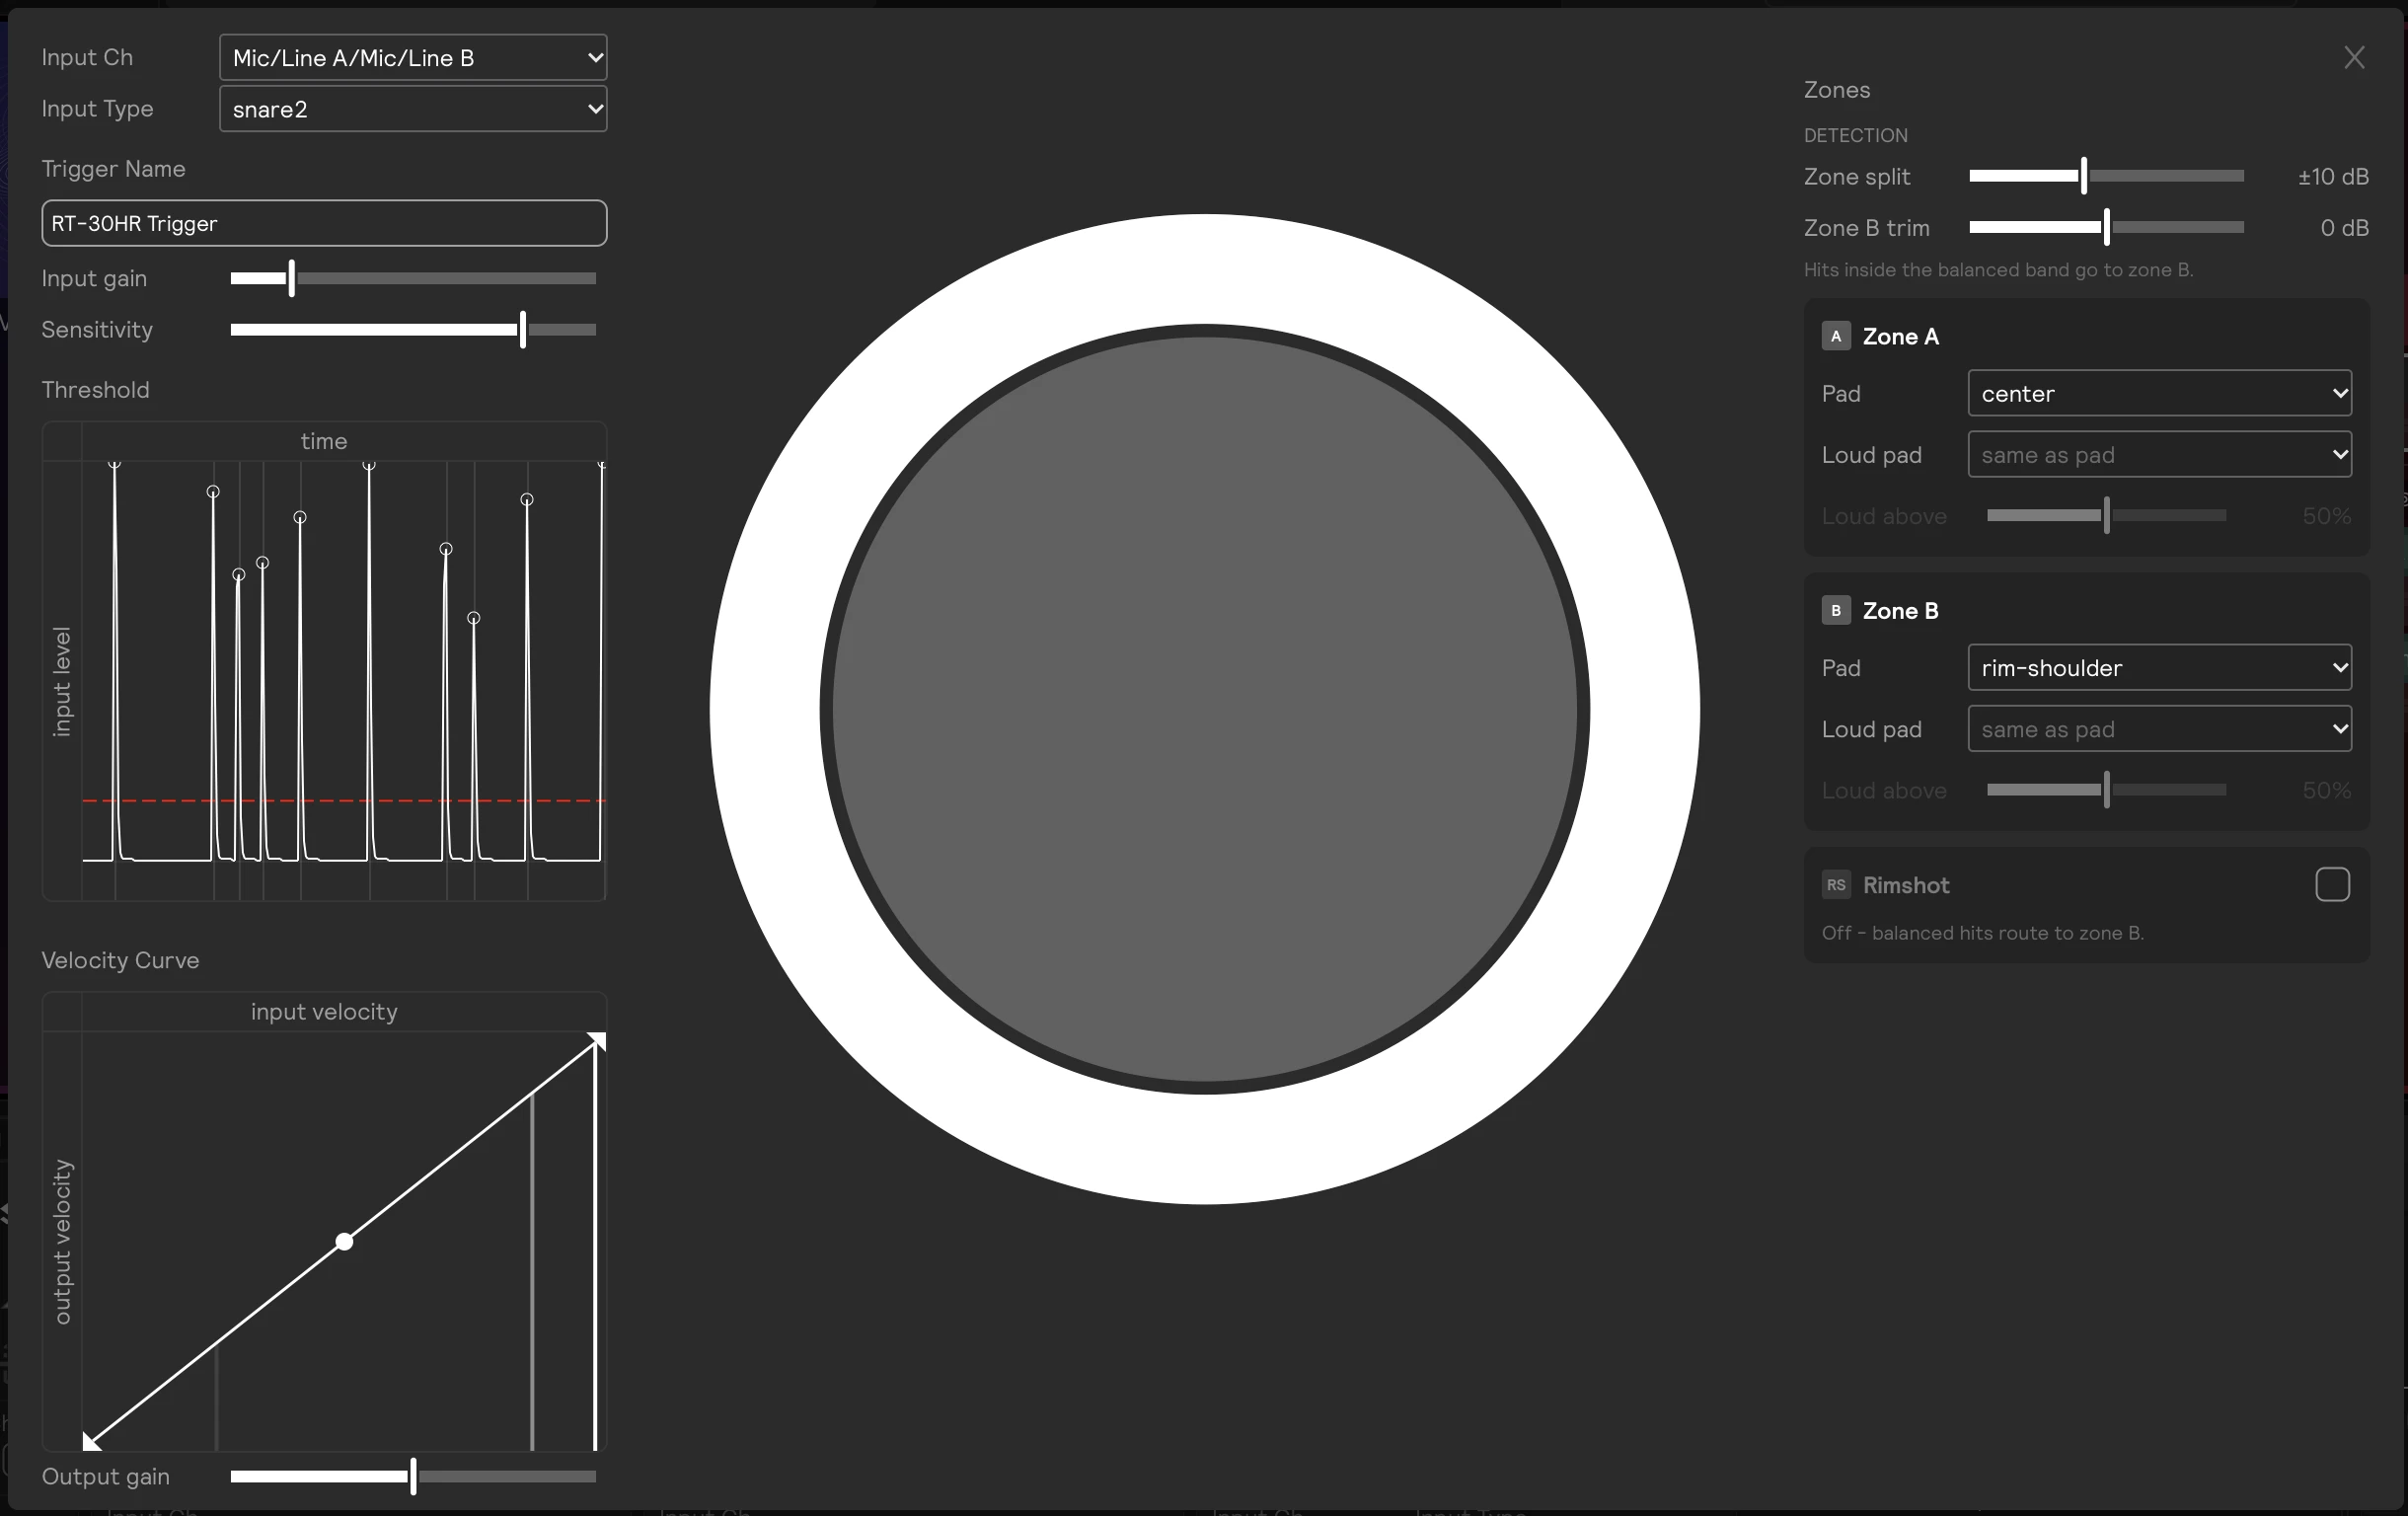Click the Rimshot label text
The width and height of the screenshot is (2408, 1516).
(x=1906, y=885)
